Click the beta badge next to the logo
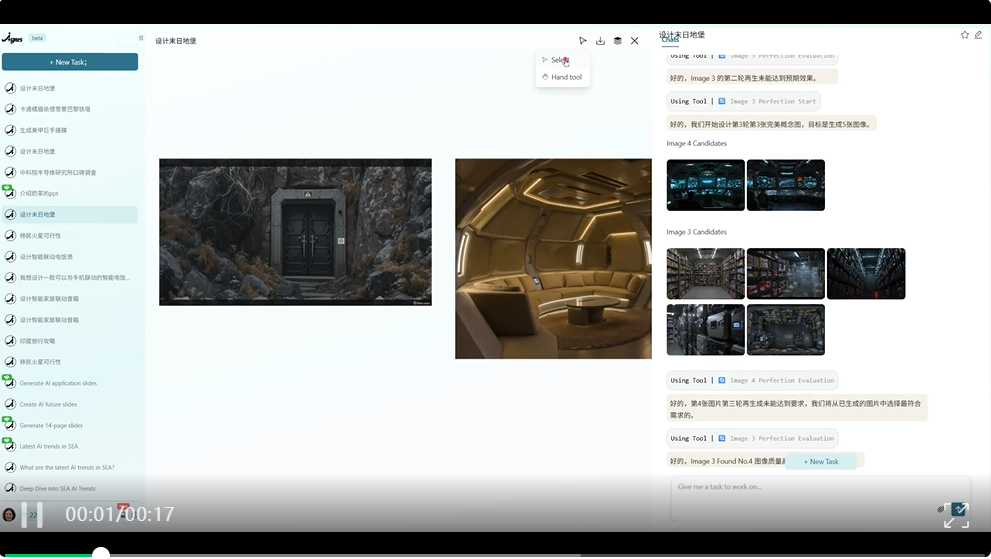 coord(37,38)
